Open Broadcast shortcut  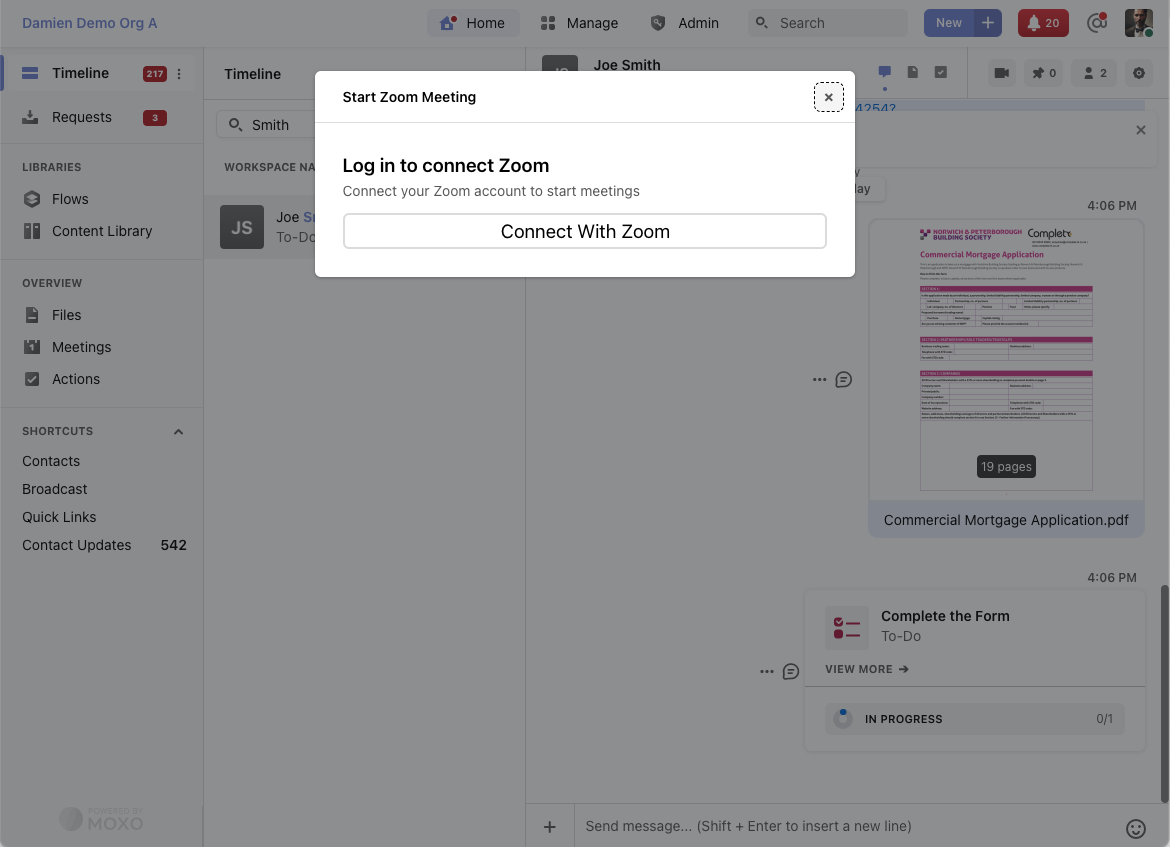[x=54, y=490]
